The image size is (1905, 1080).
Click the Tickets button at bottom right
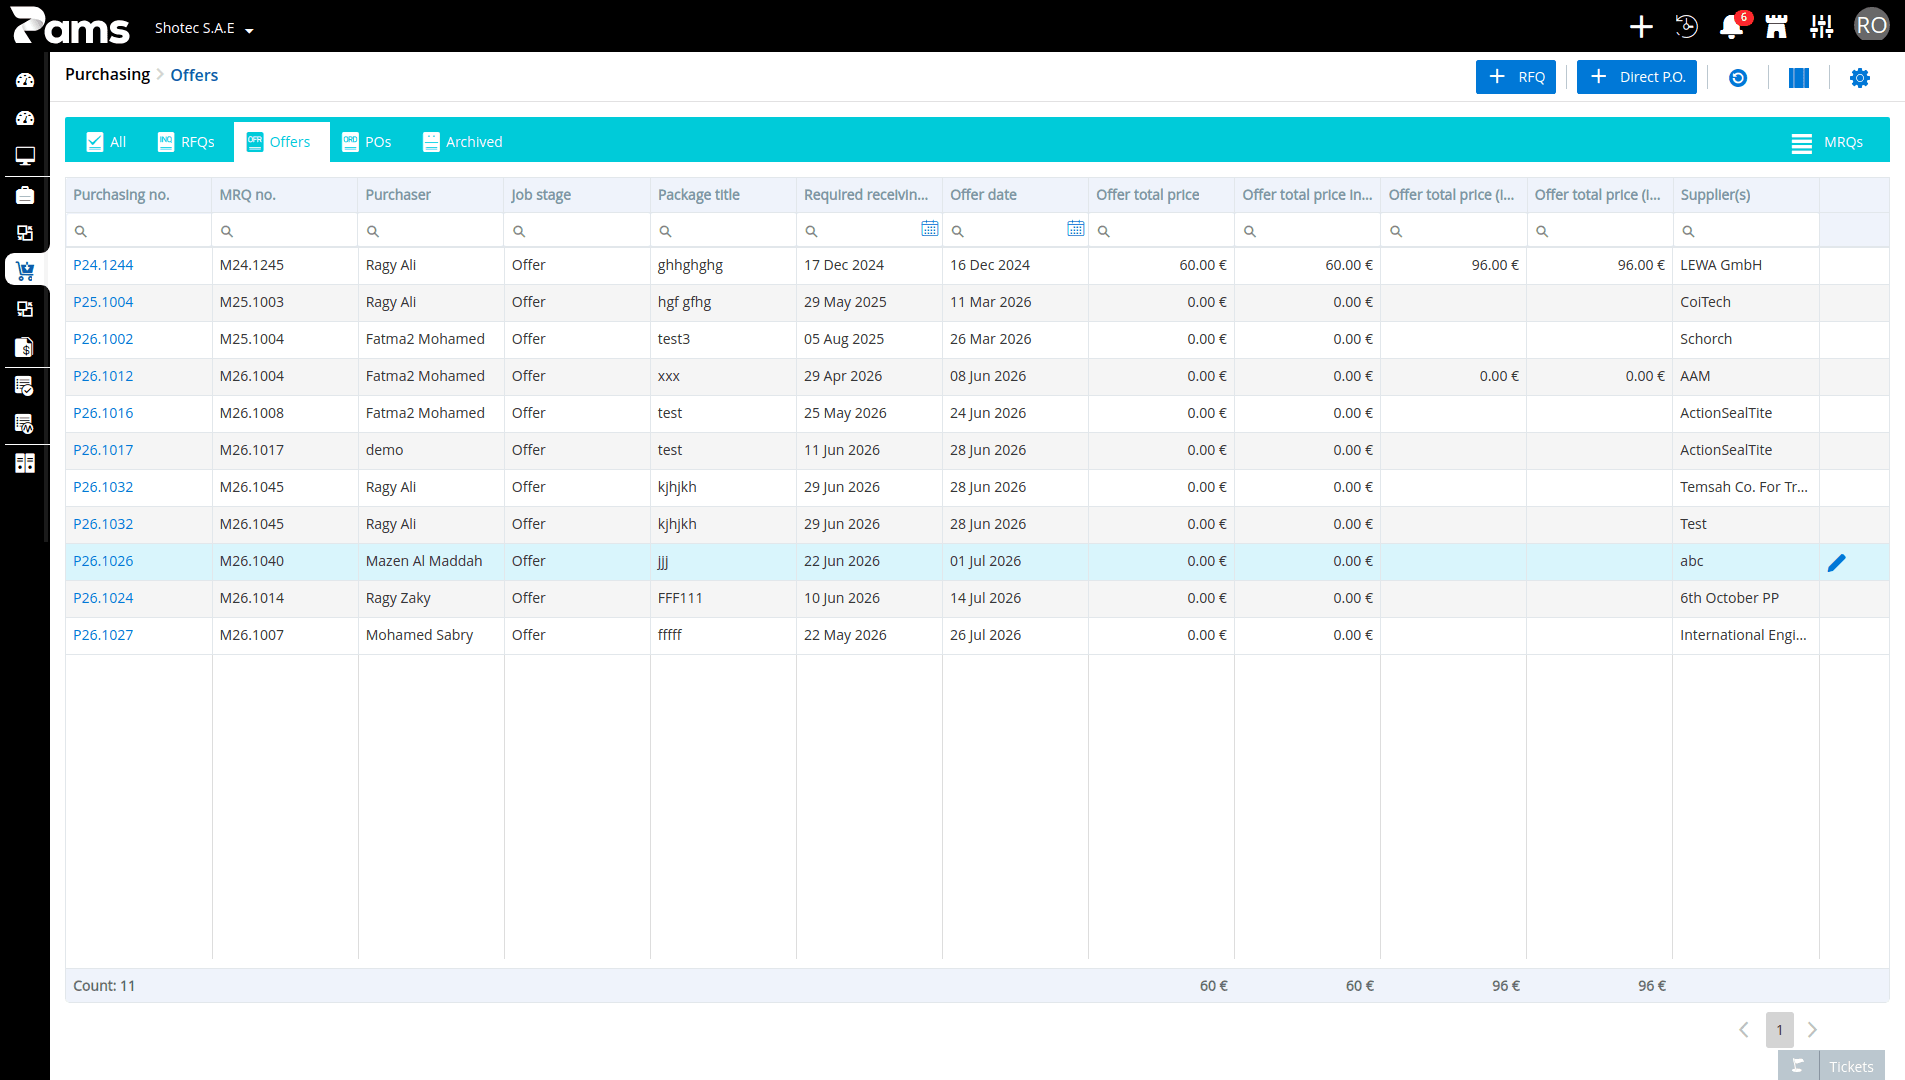[1831, 1066]
